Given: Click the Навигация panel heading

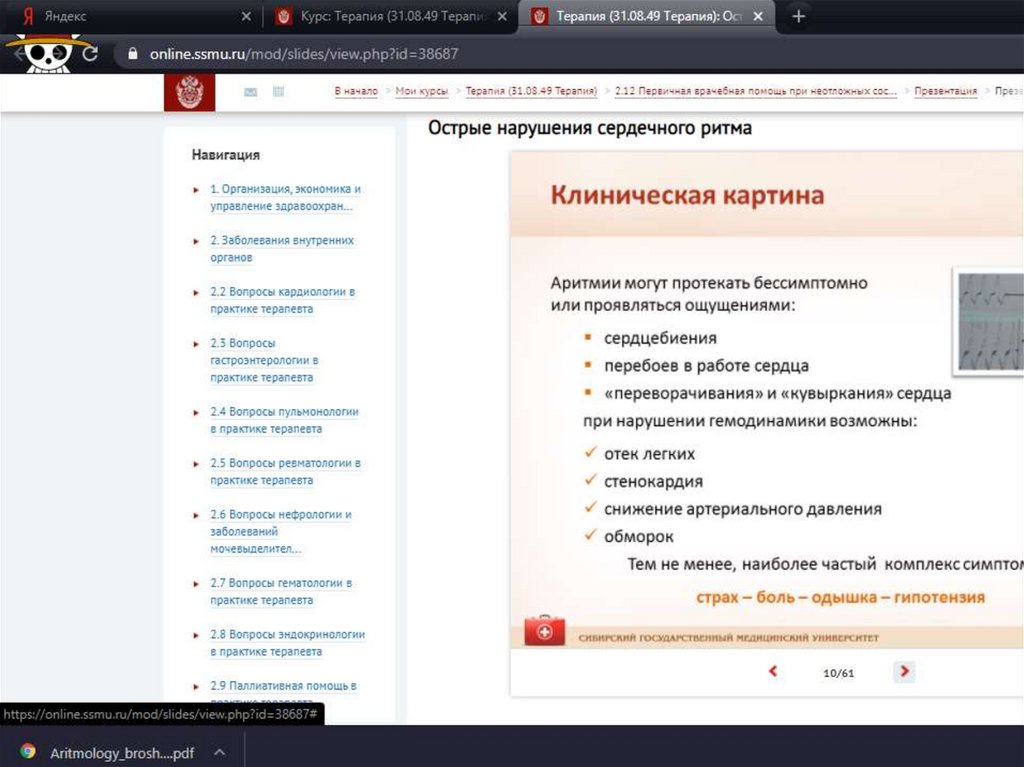Looking at the screenshot, I should point(226,155).
